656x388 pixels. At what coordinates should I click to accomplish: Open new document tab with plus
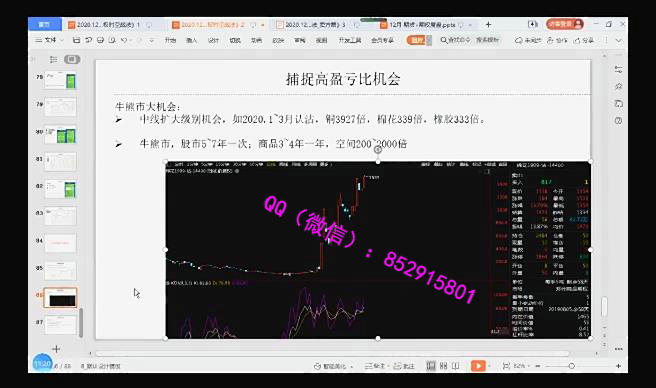tap(488, 25)
